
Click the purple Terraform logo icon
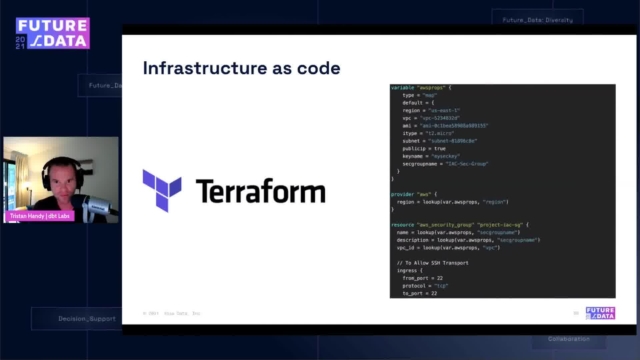[x=162, y=191]
